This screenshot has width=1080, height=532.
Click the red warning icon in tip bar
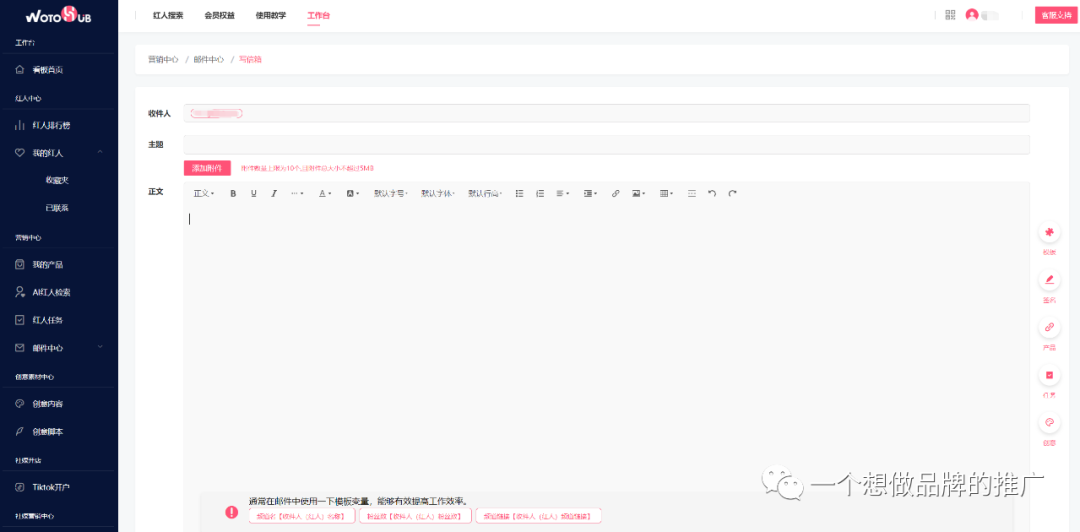(x=232, y=512)
